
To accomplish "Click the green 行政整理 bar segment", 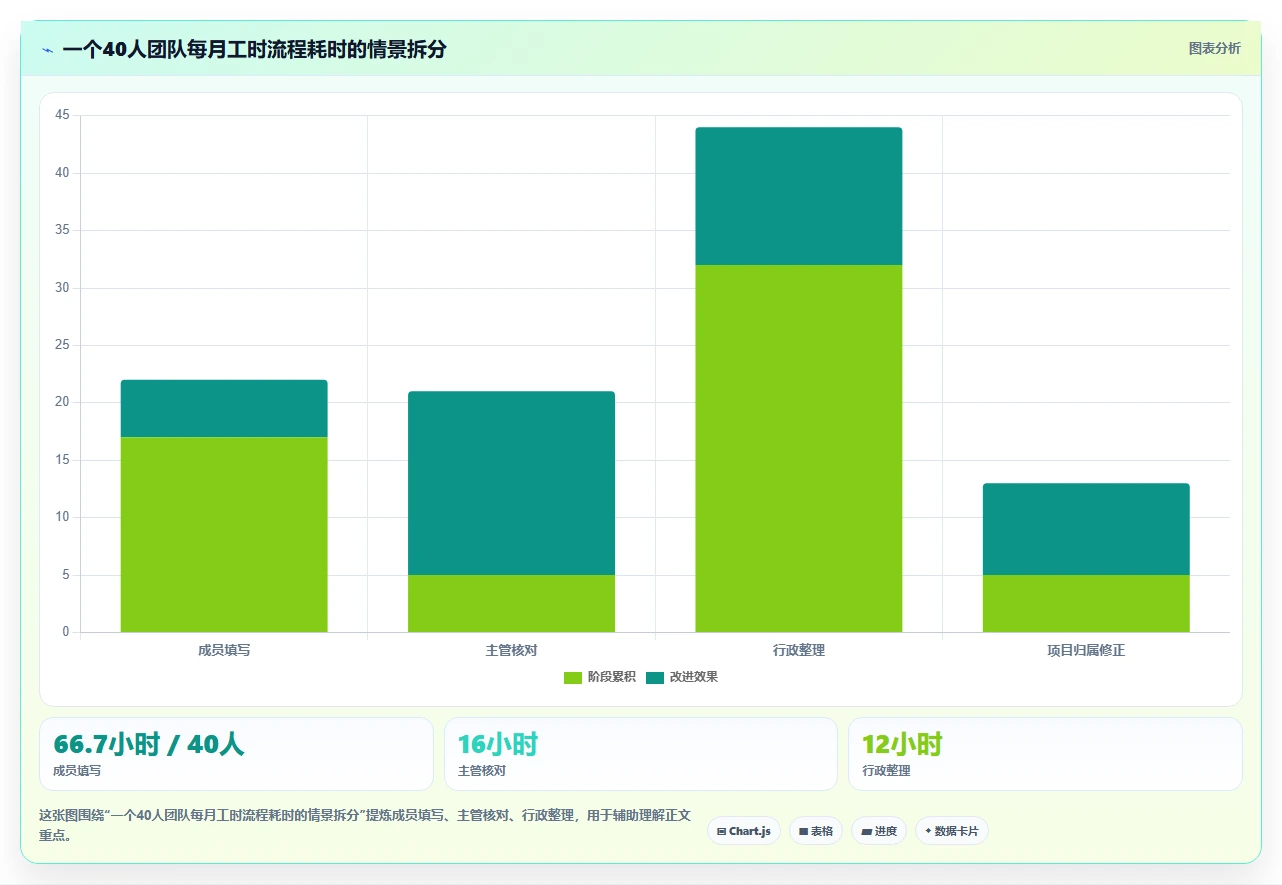I will pyautogui.click(x=799, y=449).
